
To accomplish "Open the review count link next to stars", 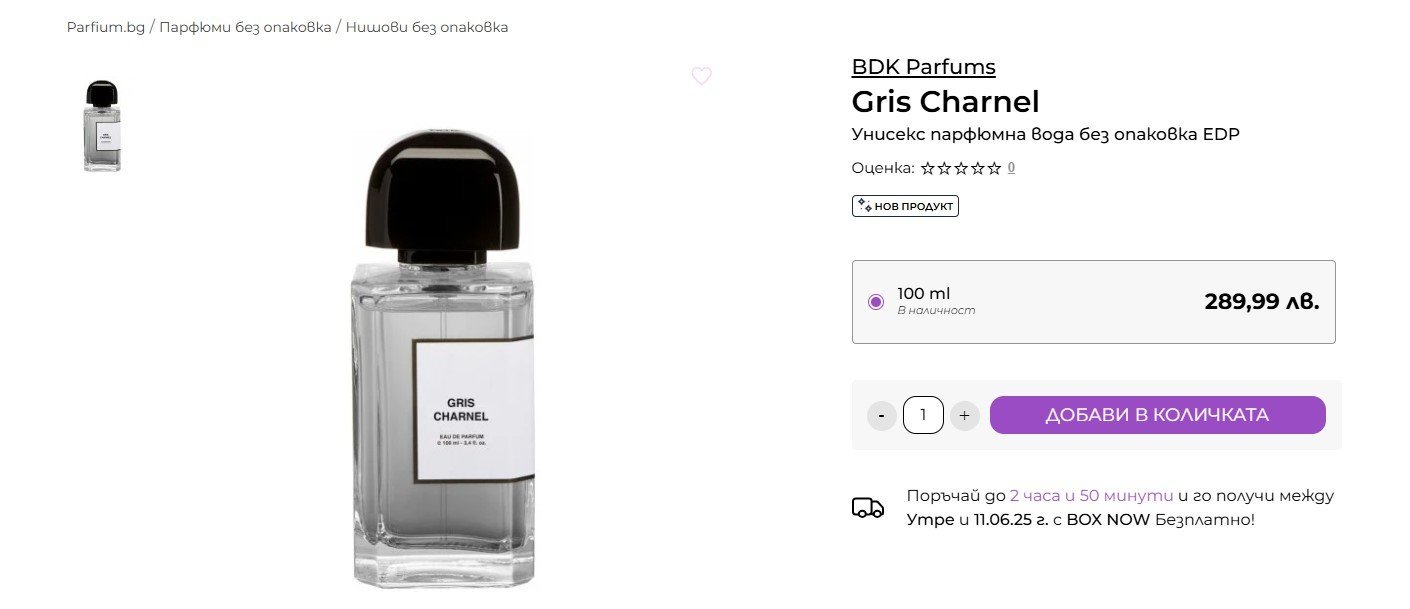I will point(1011,168).
